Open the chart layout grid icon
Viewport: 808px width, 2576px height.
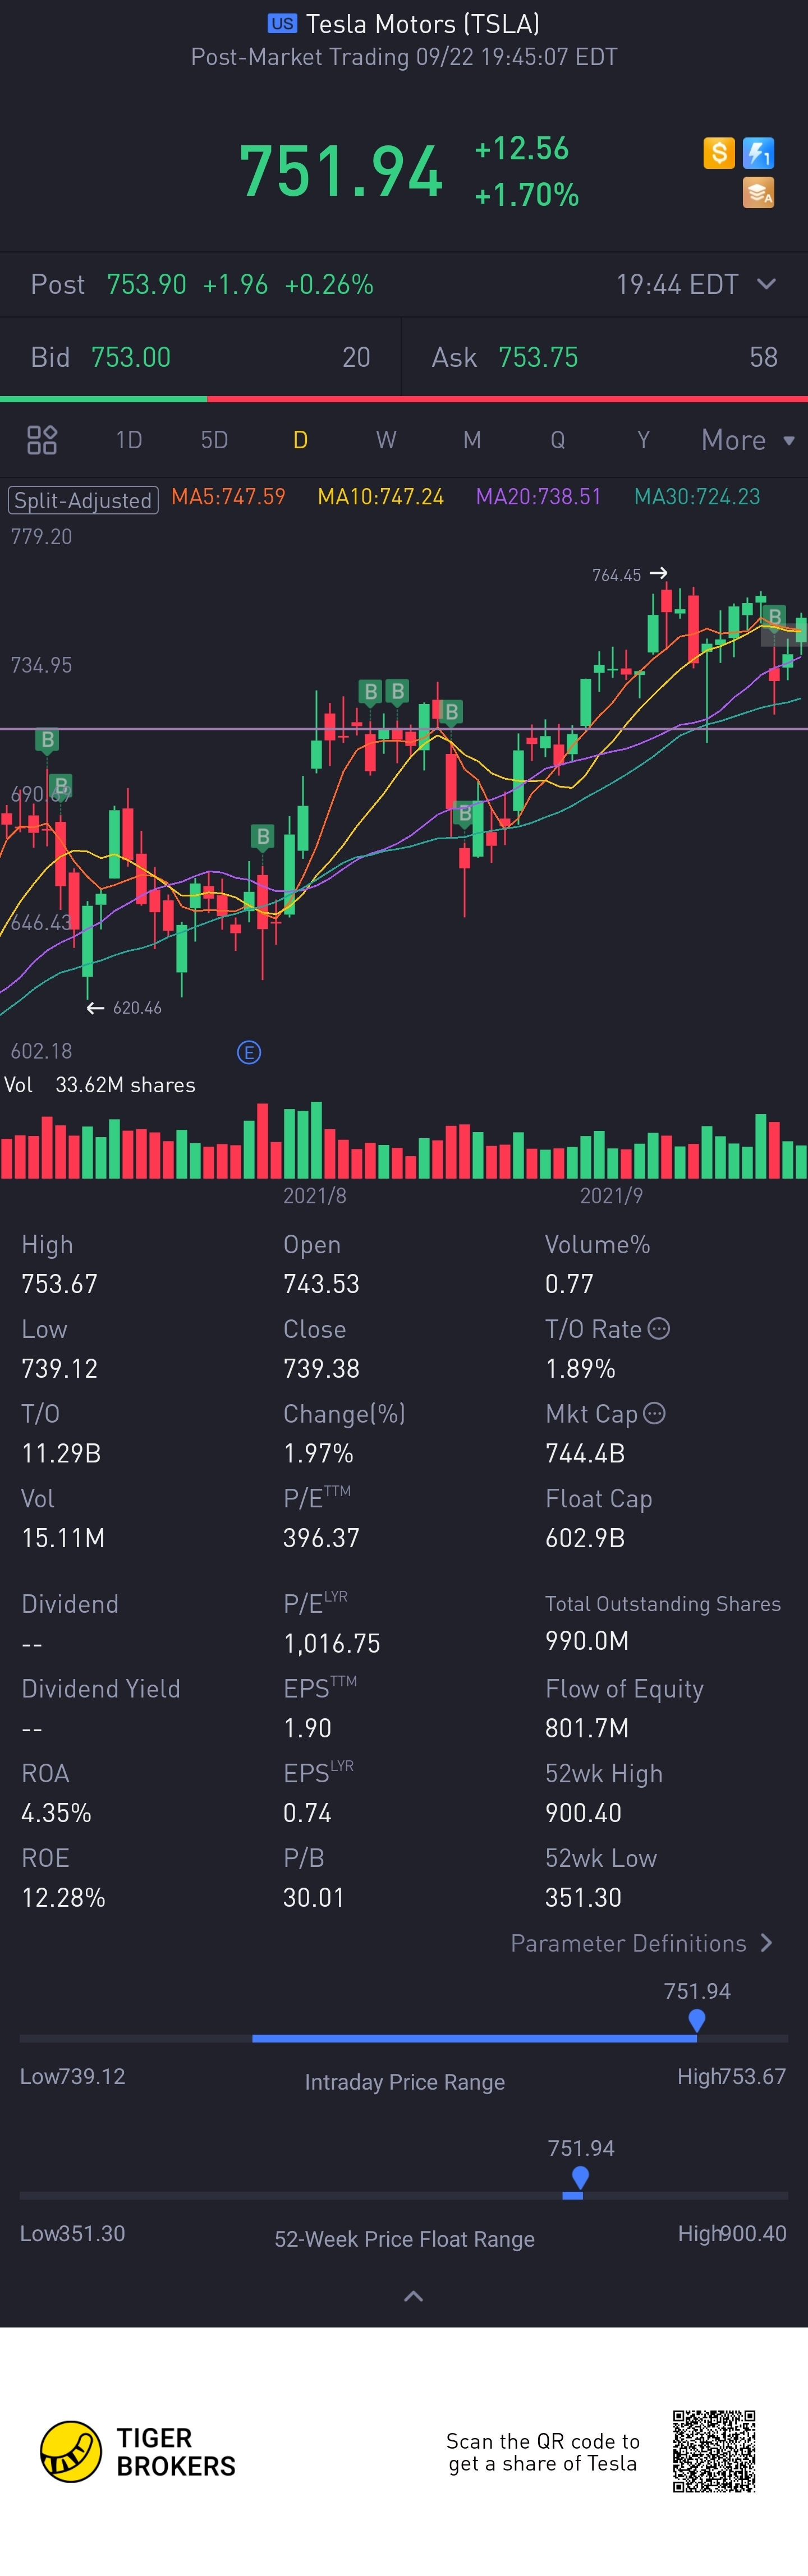coord(42,440)
